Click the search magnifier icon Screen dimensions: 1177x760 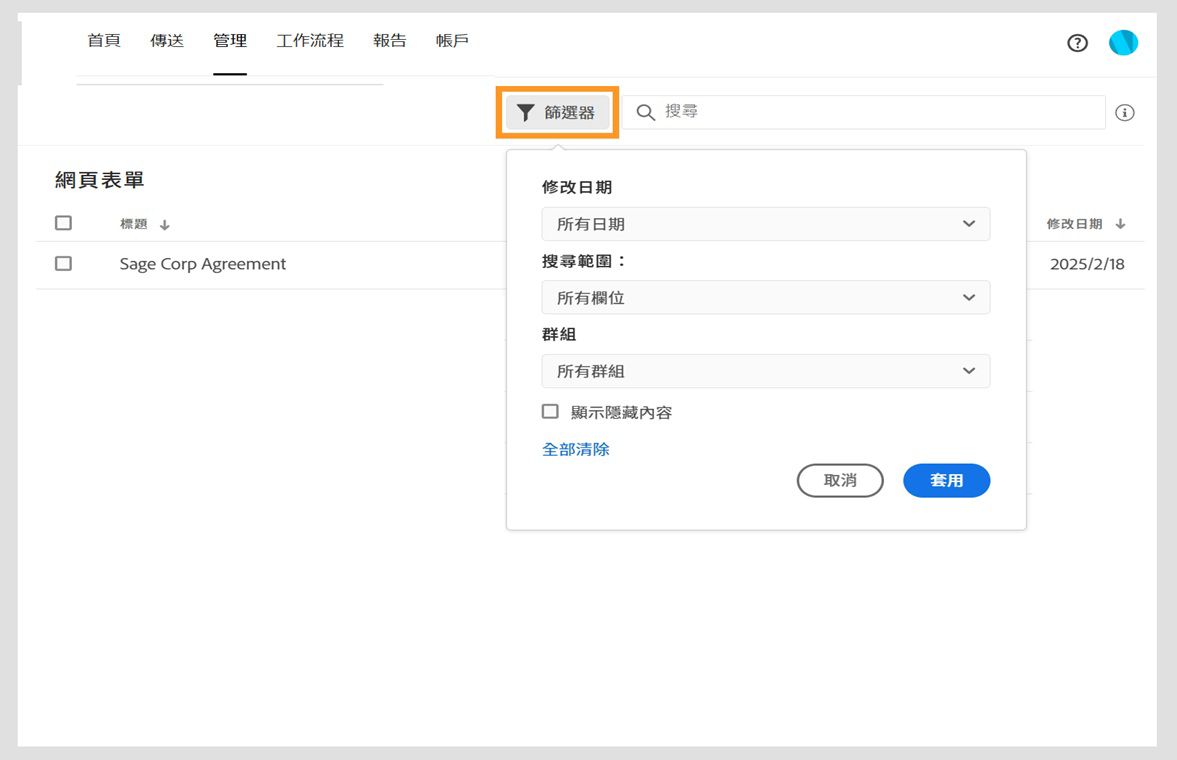[x=646, y=112]
